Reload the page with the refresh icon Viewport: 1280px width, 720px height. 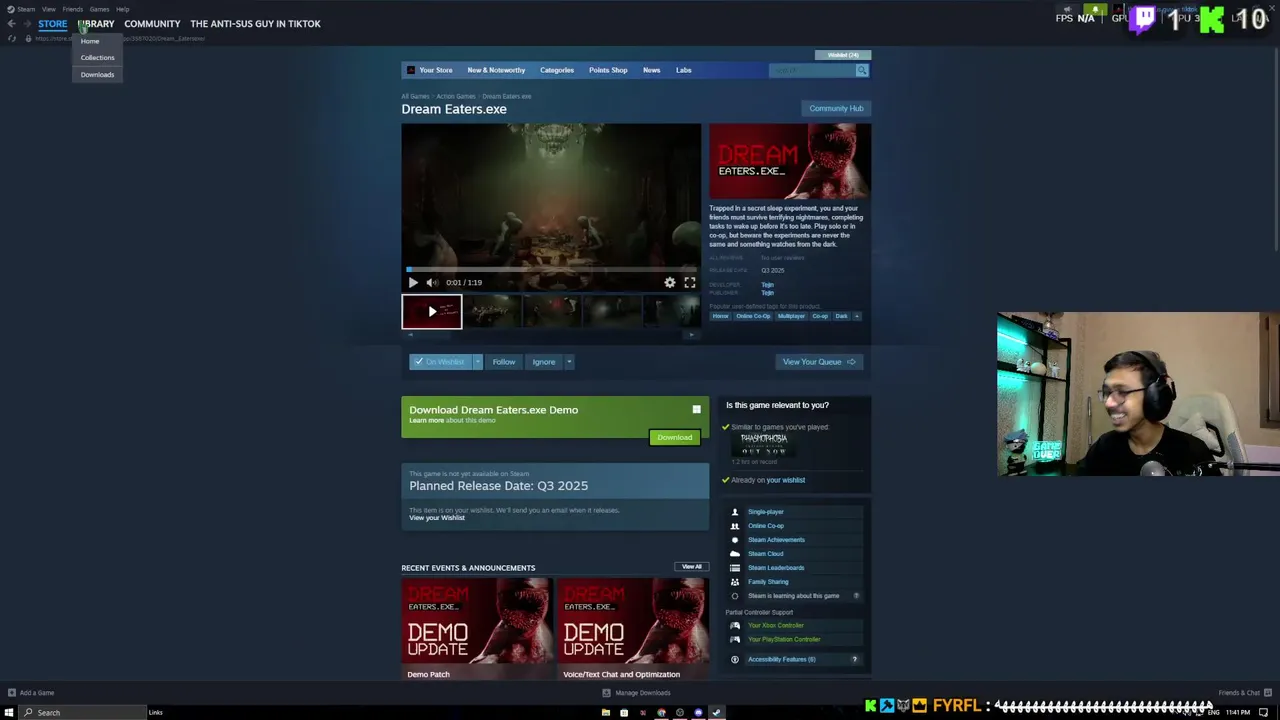tap(12, 38)
